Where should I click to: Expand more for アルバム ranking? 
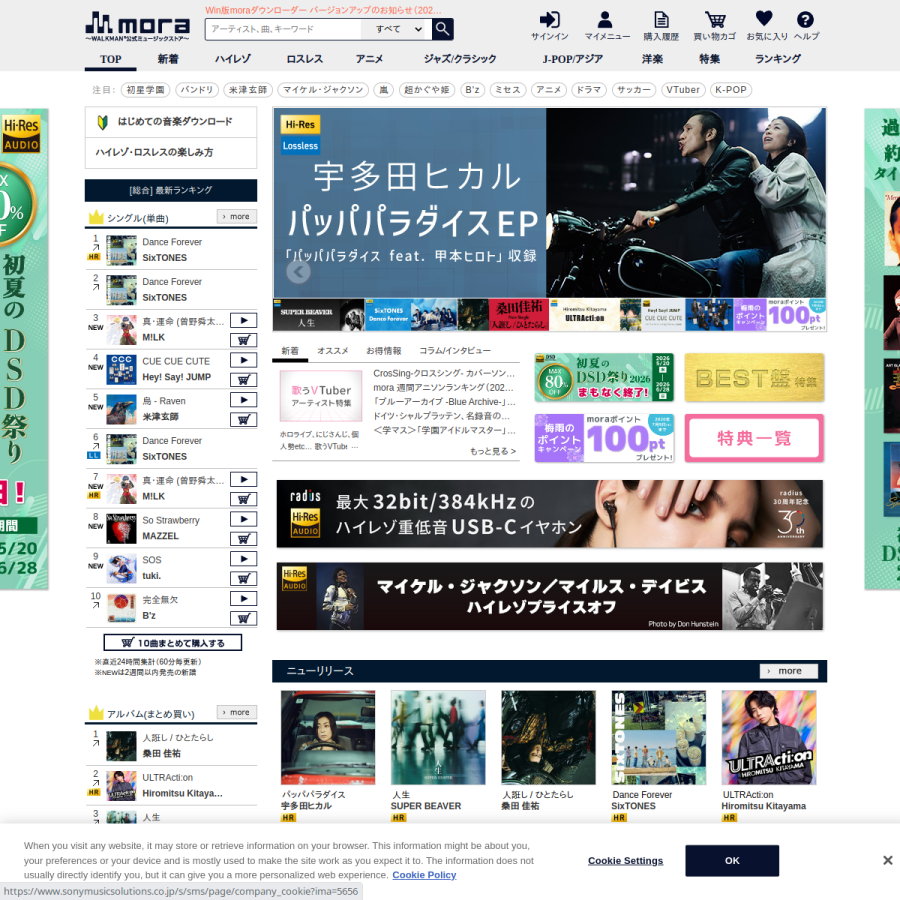pyautogui.click(x=236, y=712)
